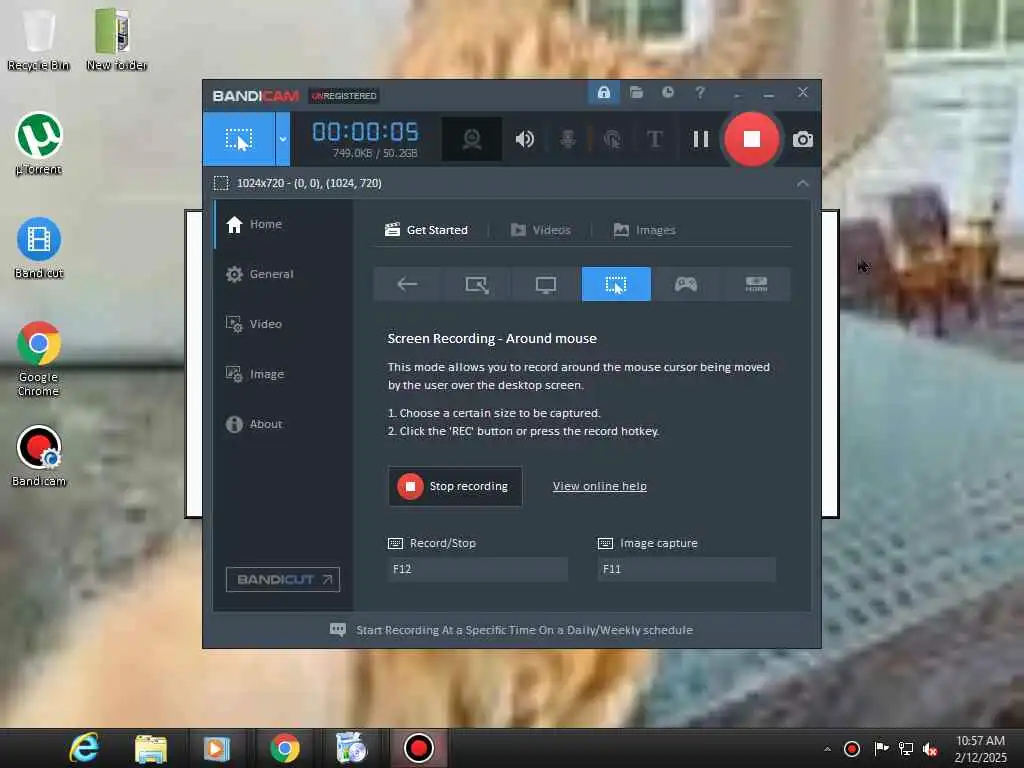Click the Record/Stop hotkey field F12
This screenshot has height=768, width=1024.
click(x=477, y=569)
